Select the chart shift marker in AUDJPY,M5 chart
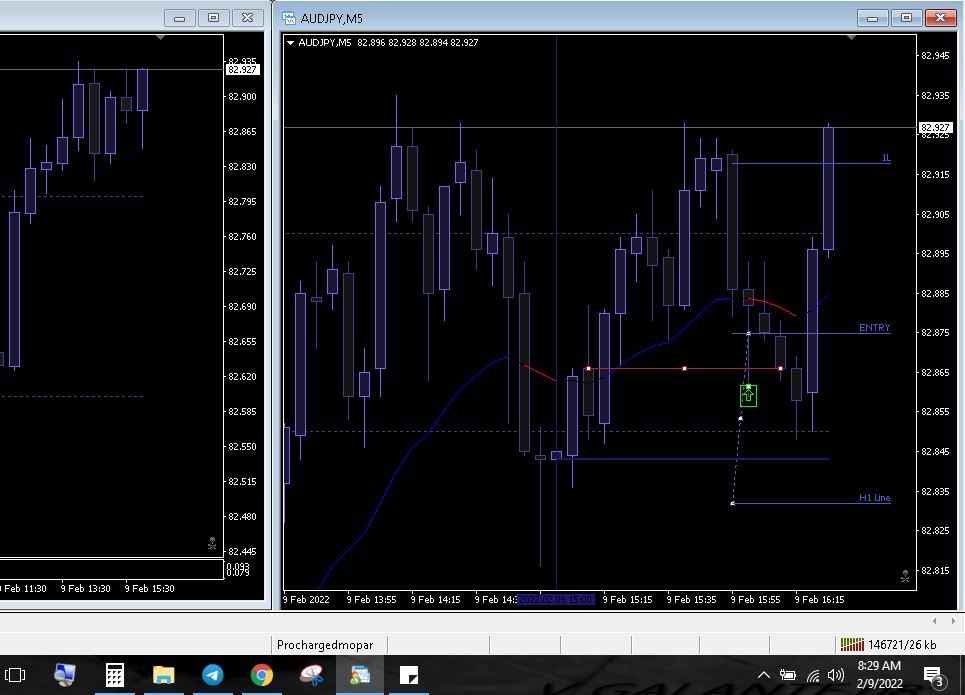Screen dimensions: 965x695 (851, 38)
